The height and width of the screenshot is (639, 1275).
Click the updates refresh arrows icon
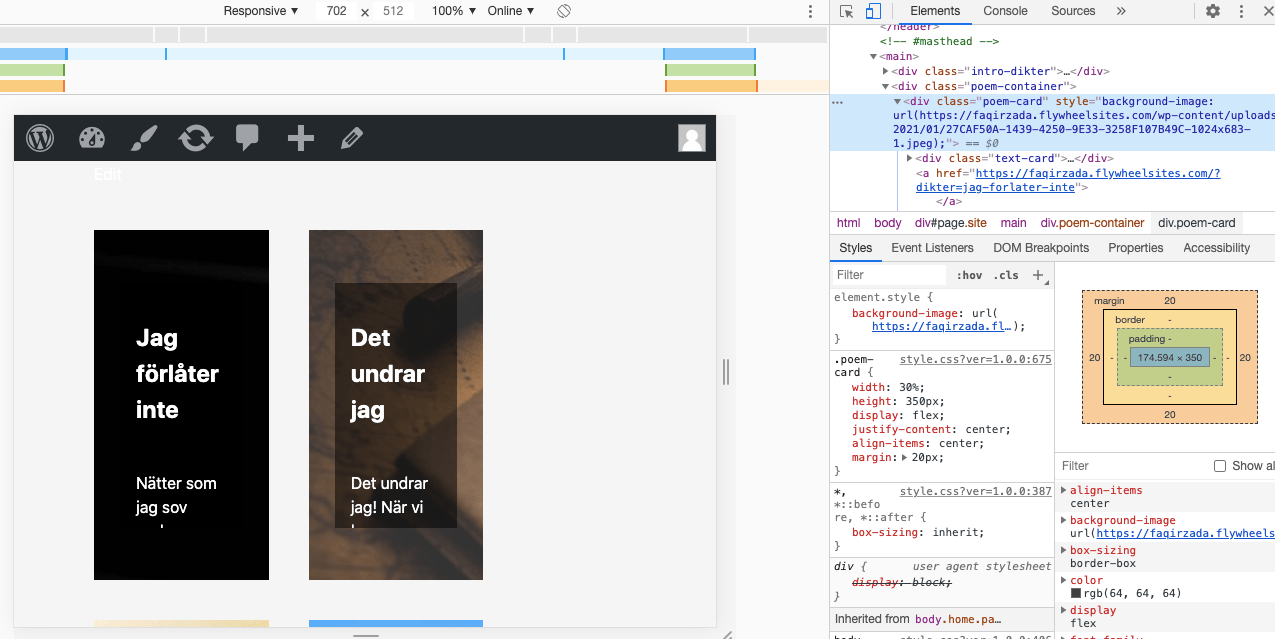point(196,138)
